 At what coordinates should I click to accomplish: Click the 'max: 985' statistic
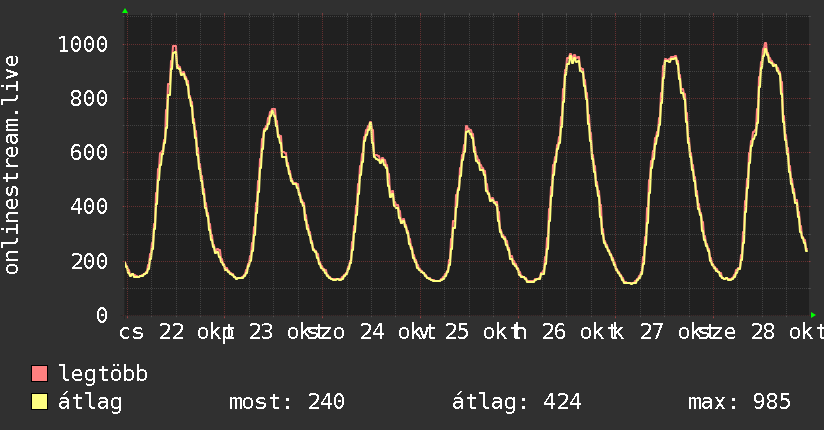coord(739,402)
